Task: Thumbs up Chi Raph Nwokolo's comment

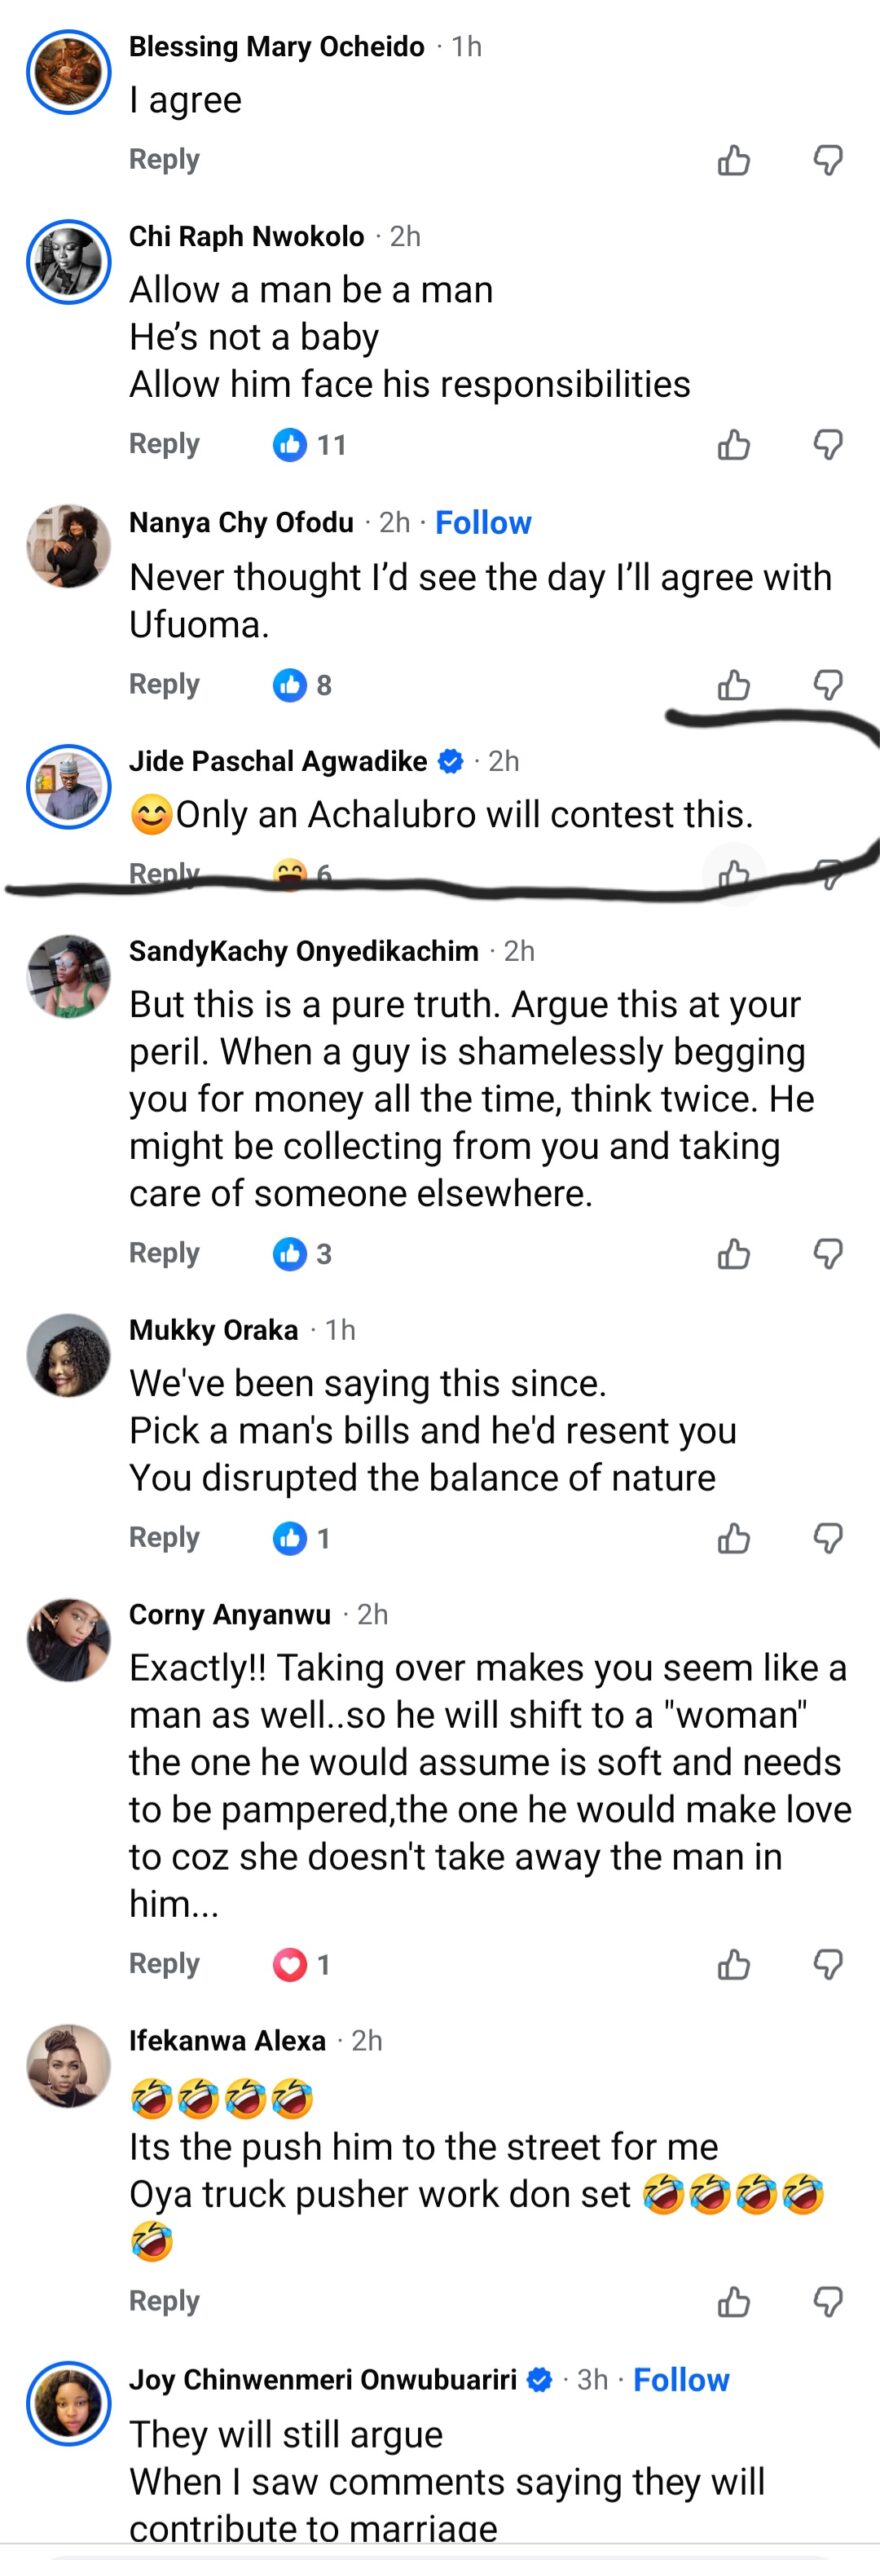Action: (733, 445)
